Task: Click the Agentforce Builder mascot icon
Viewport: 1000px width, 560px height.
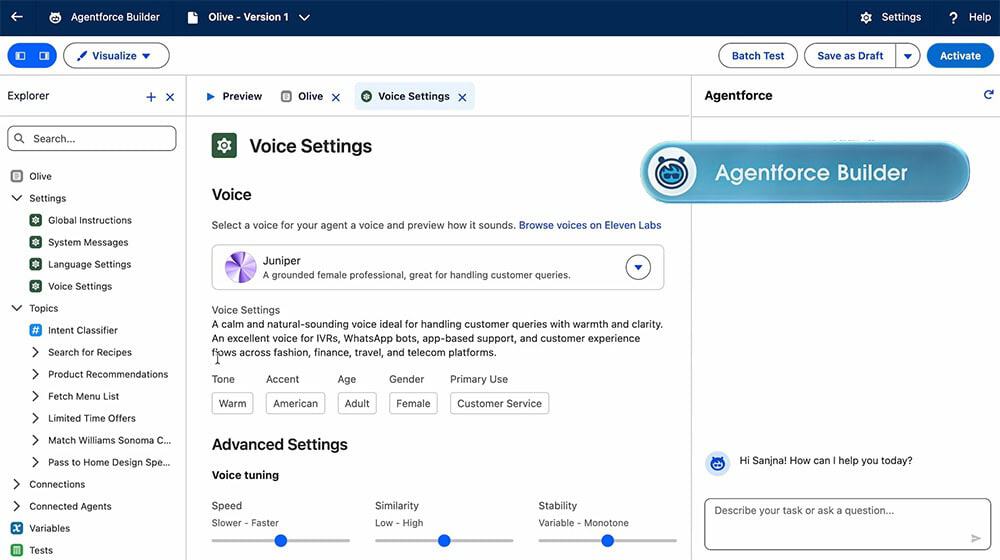Action: [x=55, y=17]
